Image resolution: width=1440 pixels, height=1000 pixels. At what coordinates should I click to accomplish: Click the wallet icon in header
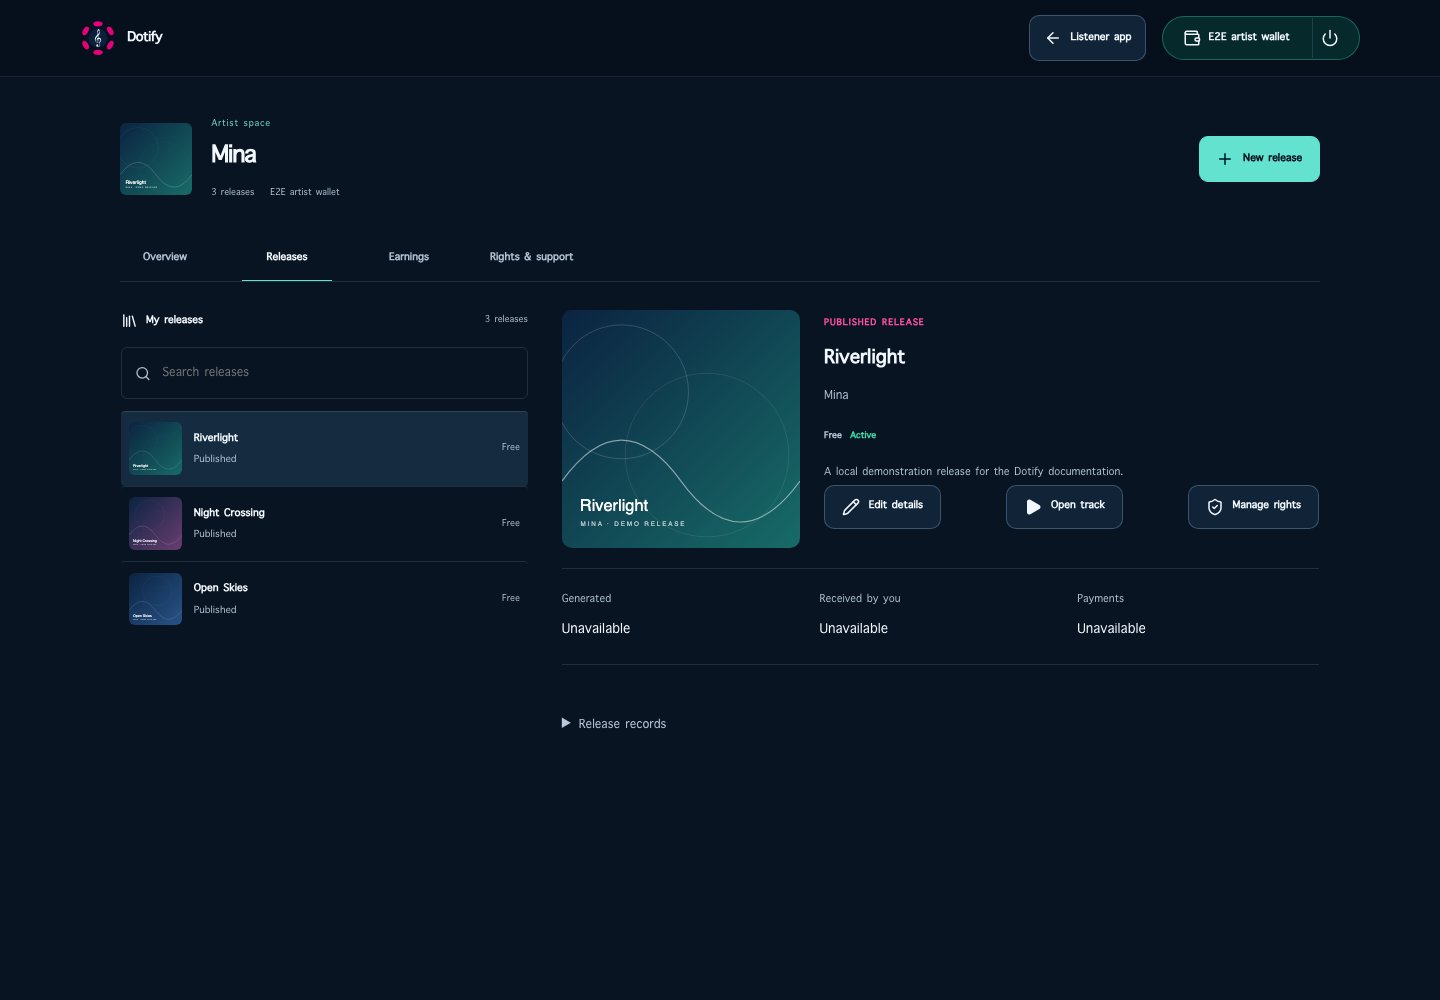coord(1192,38)
